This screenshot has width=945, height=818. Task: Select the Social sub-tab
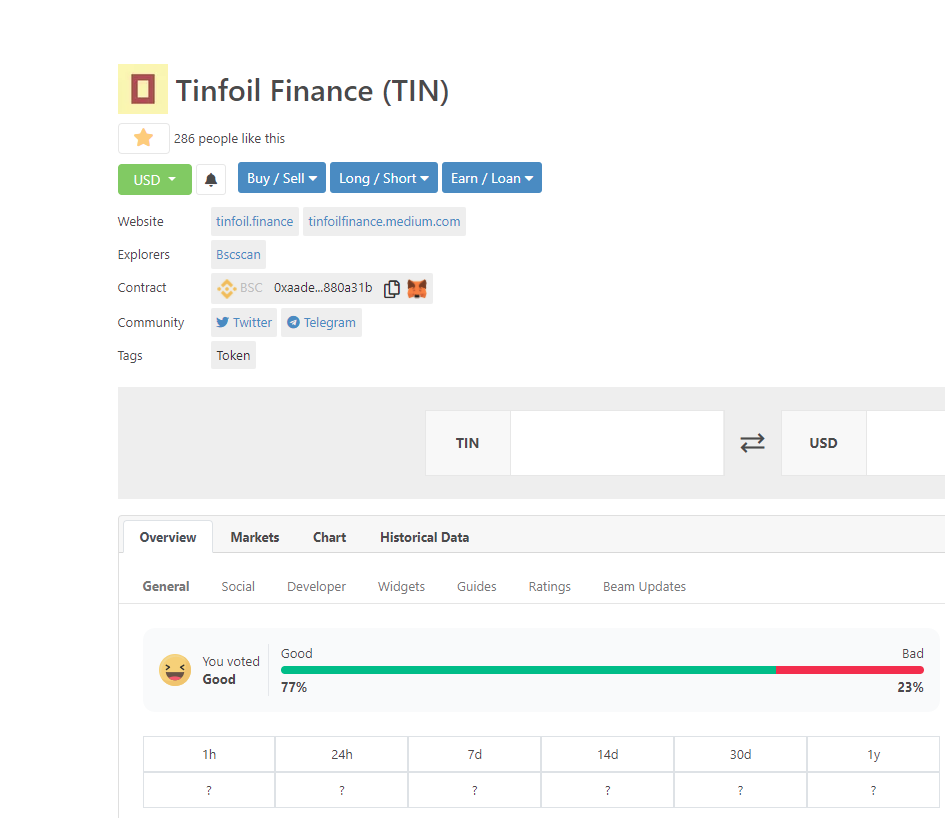(238, 587)
